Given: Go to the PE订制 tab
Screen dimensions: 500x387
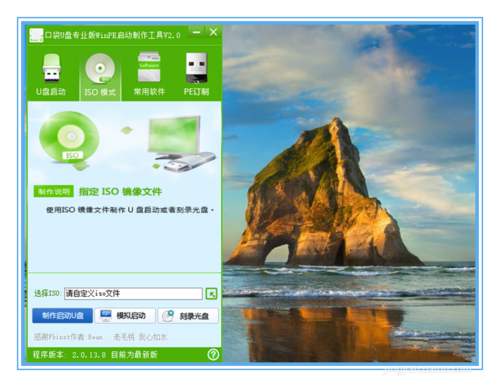Looking at the screenshot, I should click(197, 75).
